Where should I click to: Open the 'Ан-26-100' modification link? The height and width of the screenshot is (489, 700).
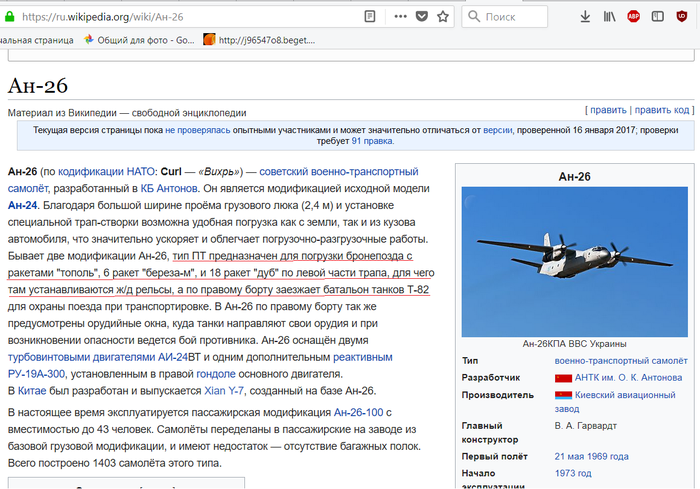356,412
